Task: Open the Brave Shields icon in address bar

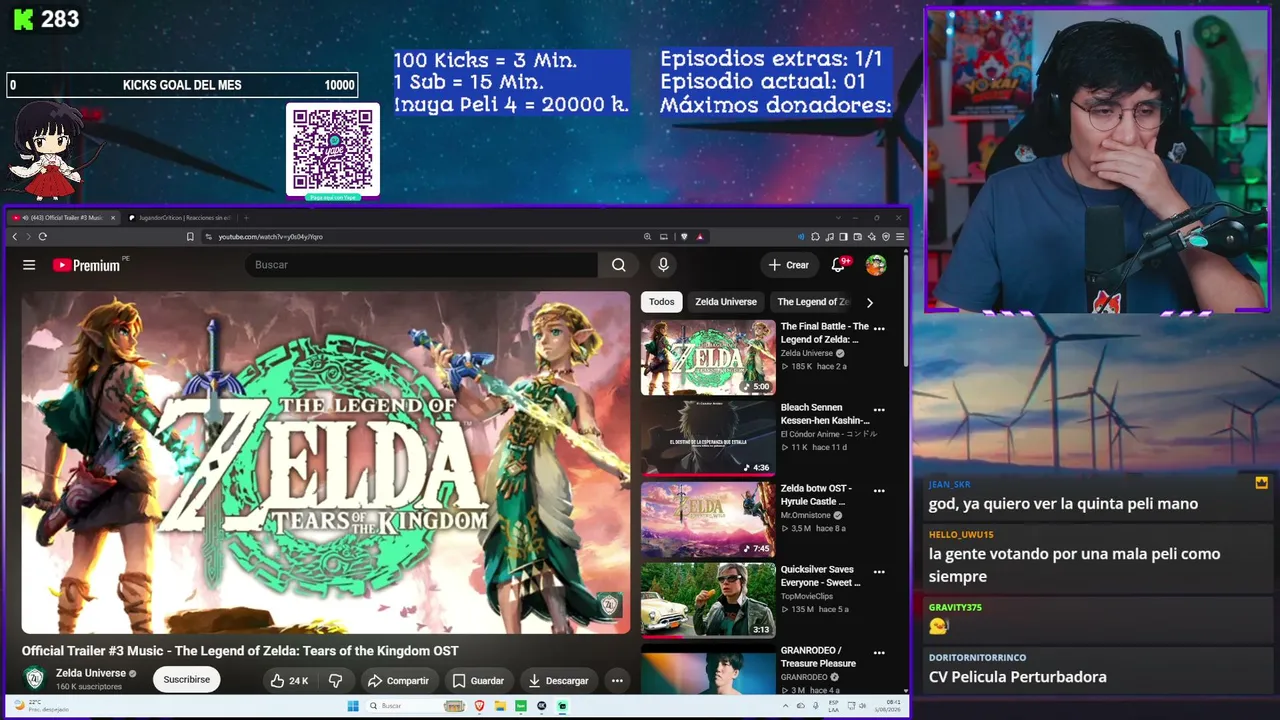Action: pyautogui.click(x=684, y=237)
